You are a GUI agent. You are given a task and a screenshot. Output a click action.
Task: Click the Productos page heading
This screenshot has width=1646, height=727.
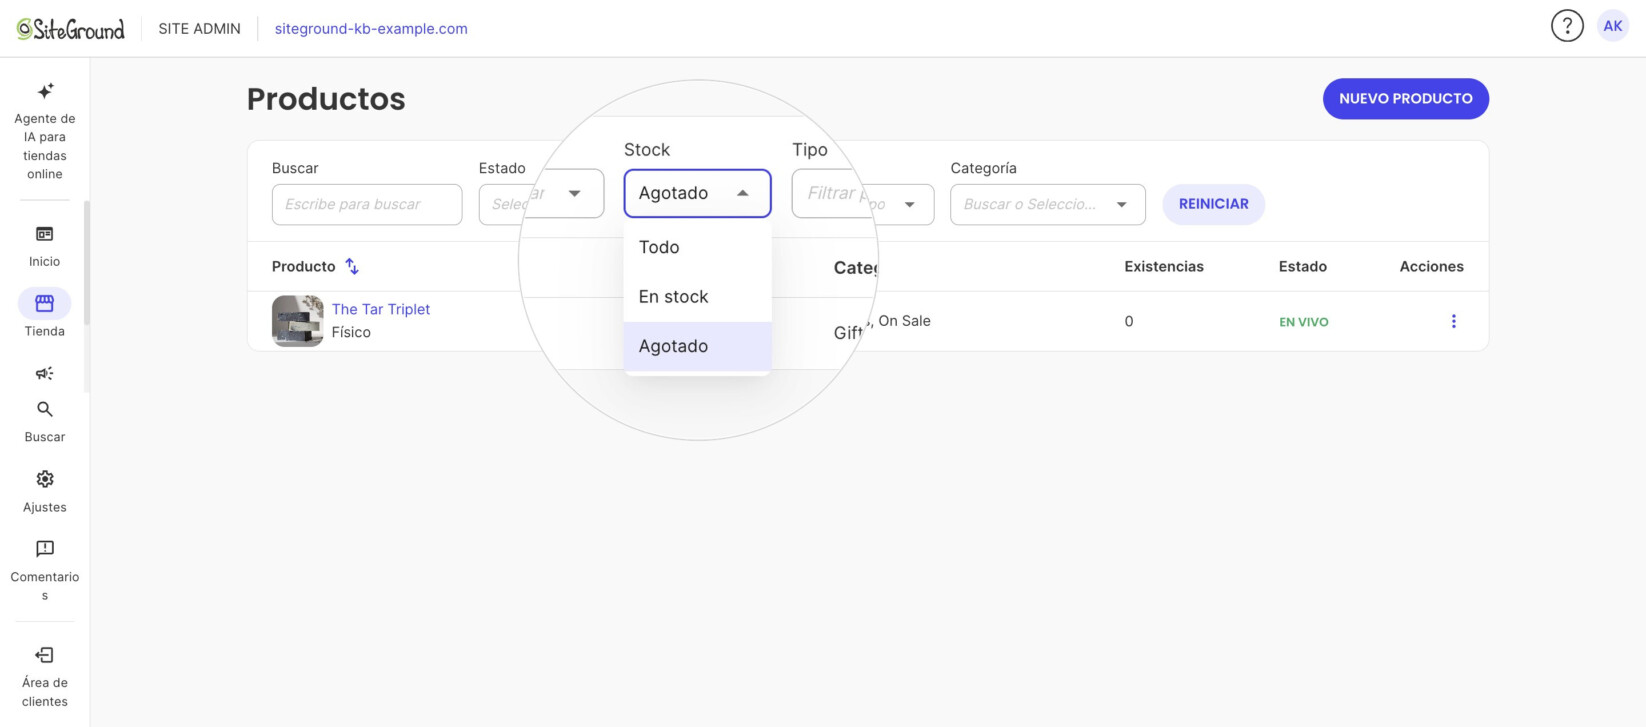click(326, 99)
